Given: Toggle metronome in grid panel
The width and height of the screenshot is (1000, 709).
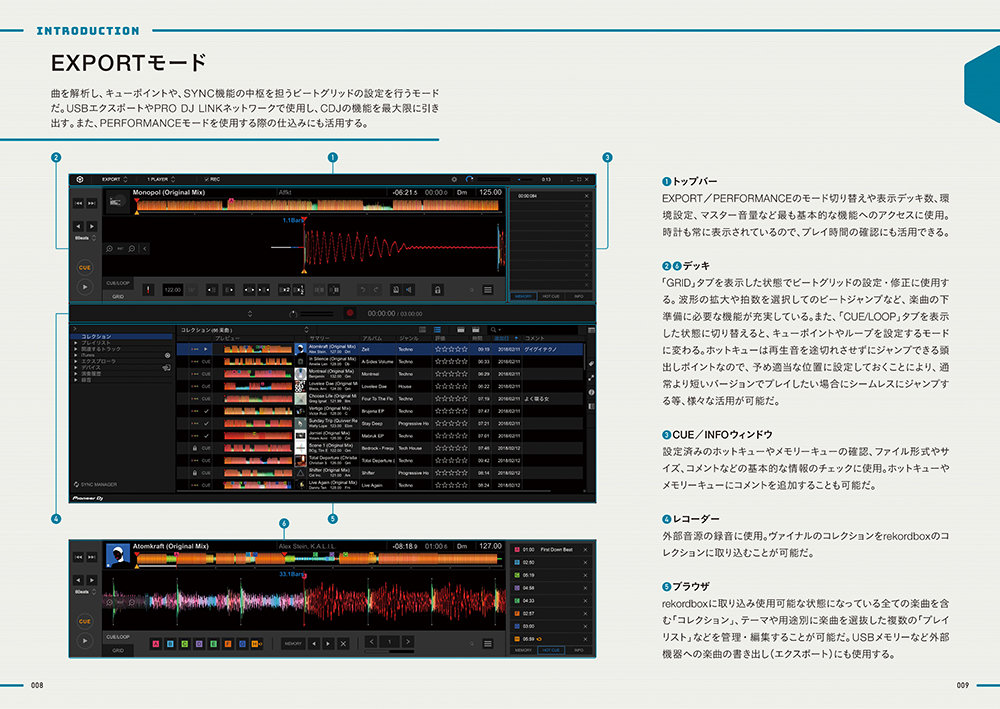Looking at the screenshot, I should pyautogui.click(x=395, y=289).
